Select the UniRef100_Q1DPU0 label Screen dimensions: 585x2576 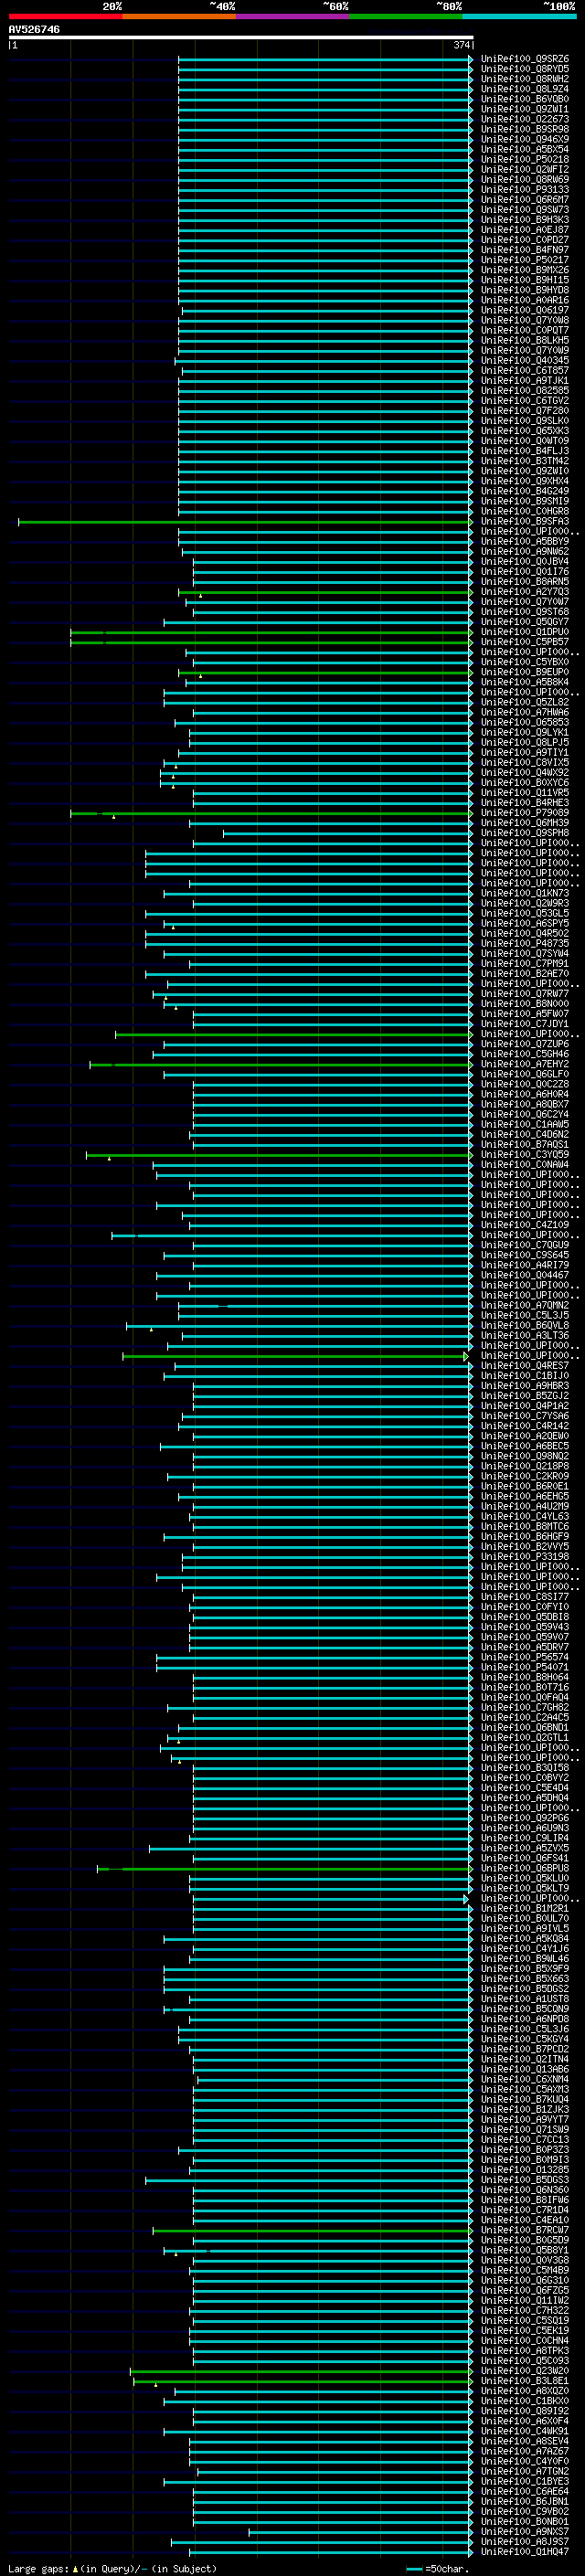[525, 632]
